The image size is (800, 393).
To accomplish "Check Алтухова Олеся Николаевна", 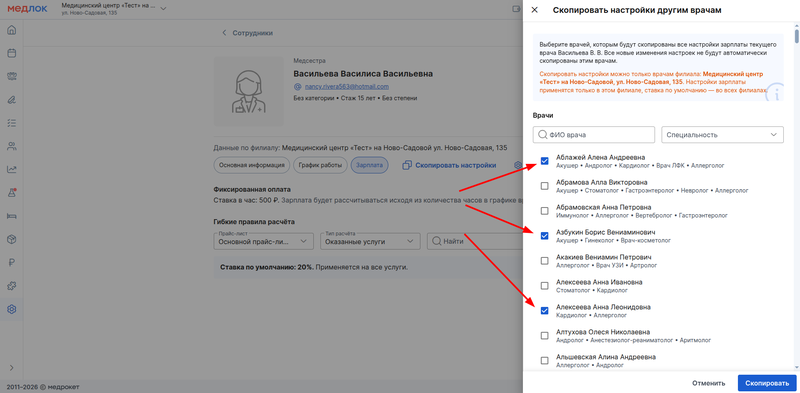I will 544,335.
